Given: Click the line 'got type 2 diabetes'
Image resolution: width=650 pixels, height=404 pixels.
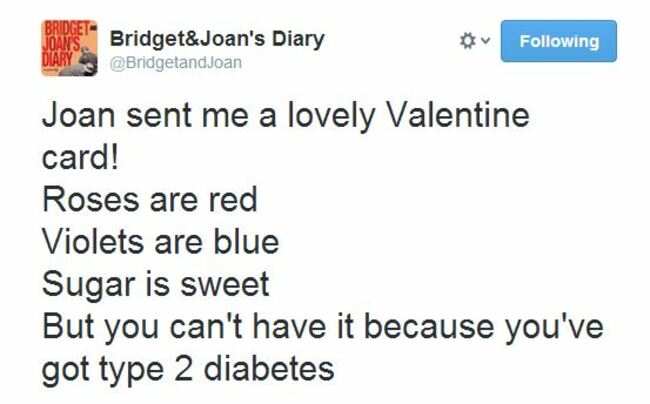Looking at the screenshot, I should (x=188, y=370).
